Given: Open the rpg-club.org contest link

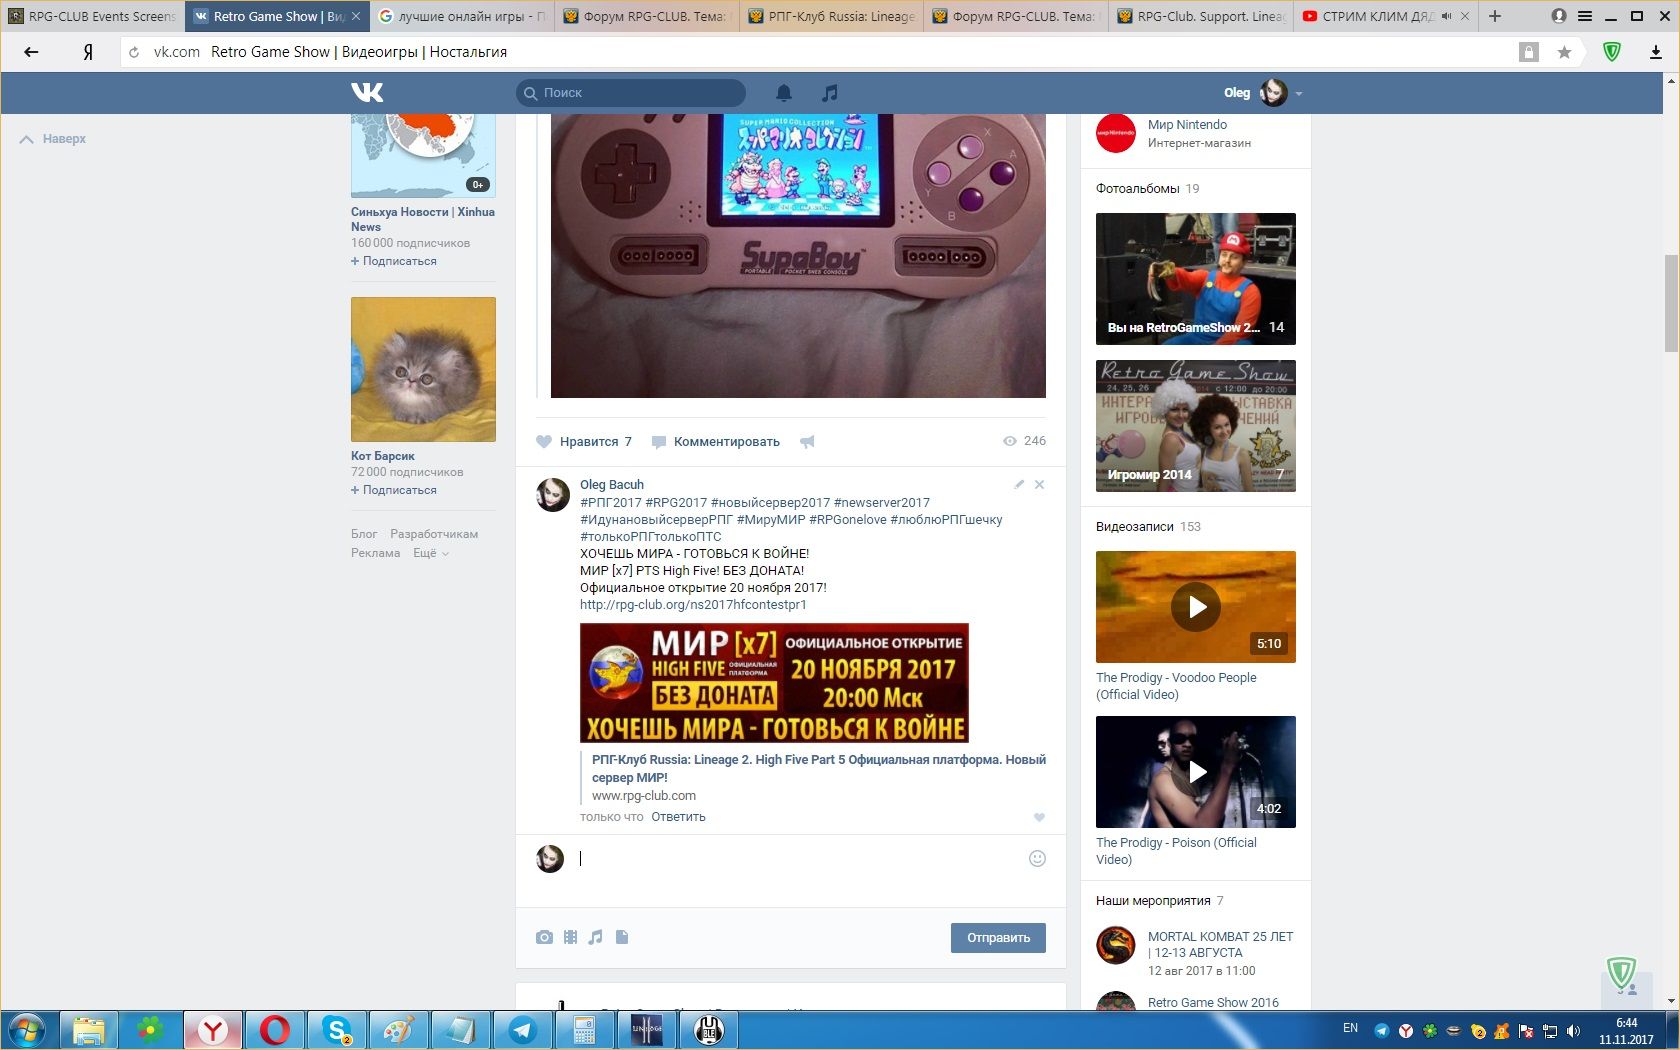Looking at the screenshot, I should 693,605.
